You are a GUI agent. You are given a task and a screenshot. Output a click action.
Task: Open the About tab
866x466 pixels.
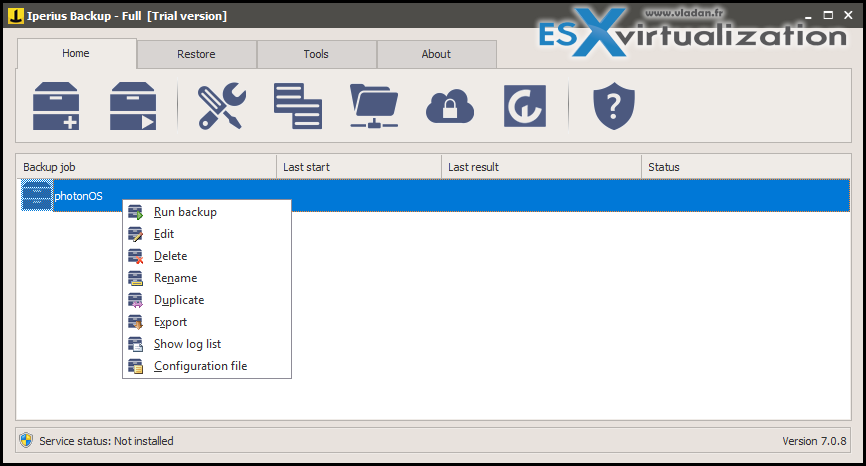pos(436,54)
